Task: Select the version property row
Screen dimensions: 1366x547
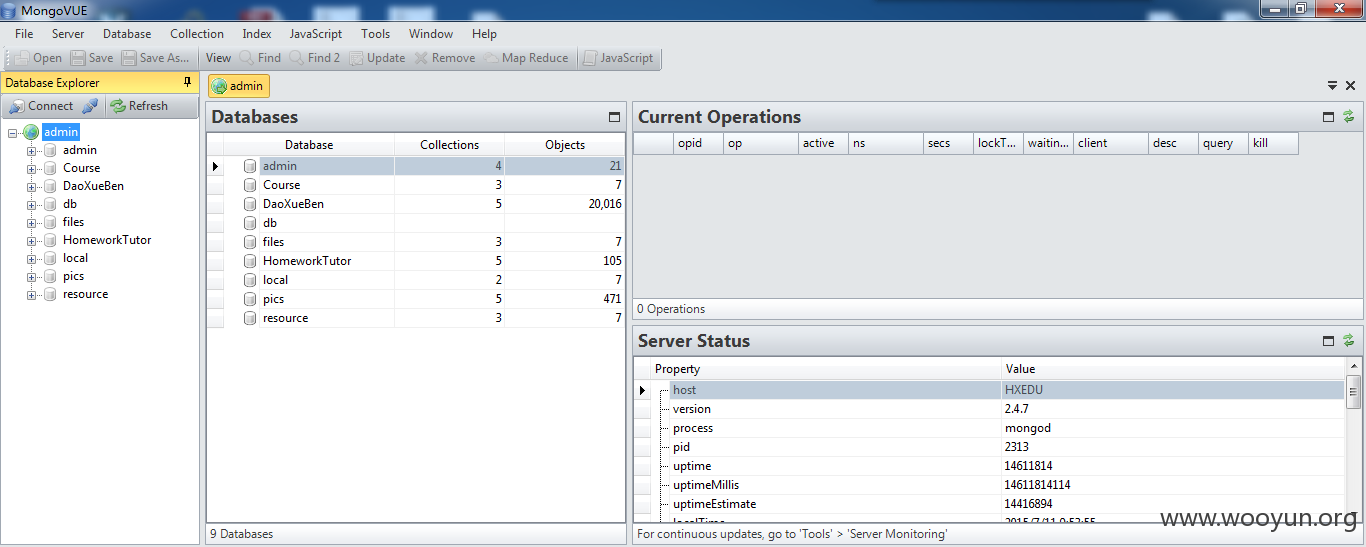Action: click(990, 409)
